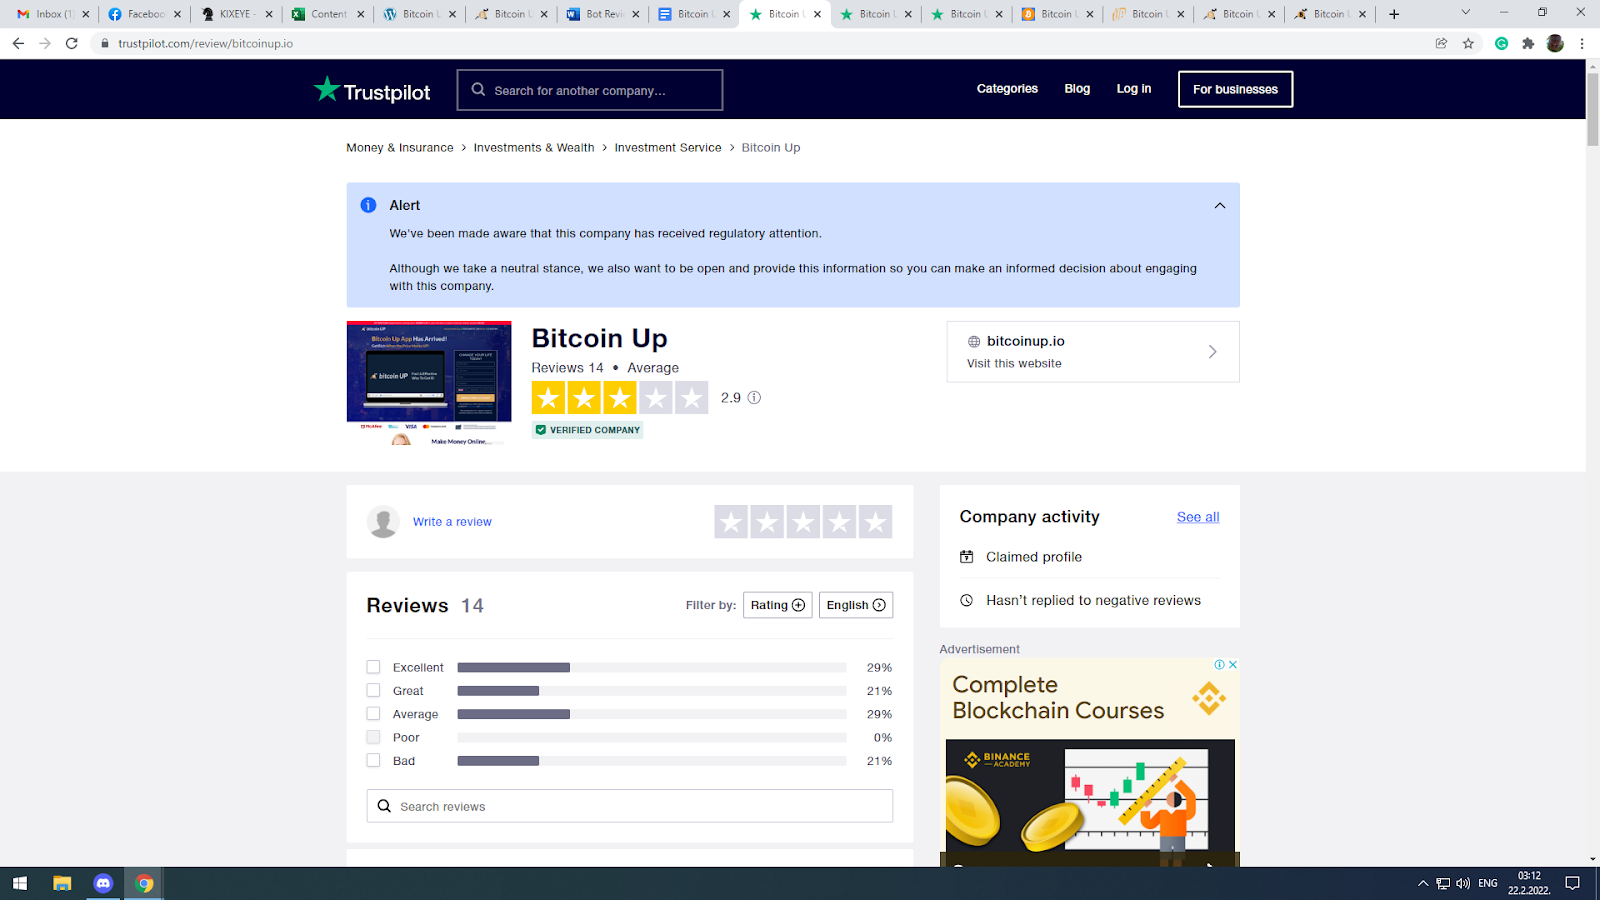The width and height of the screenshot is (1600, 900).
Task: Collapse the Alert banner with the chevron
Action: coord(1219,205)
